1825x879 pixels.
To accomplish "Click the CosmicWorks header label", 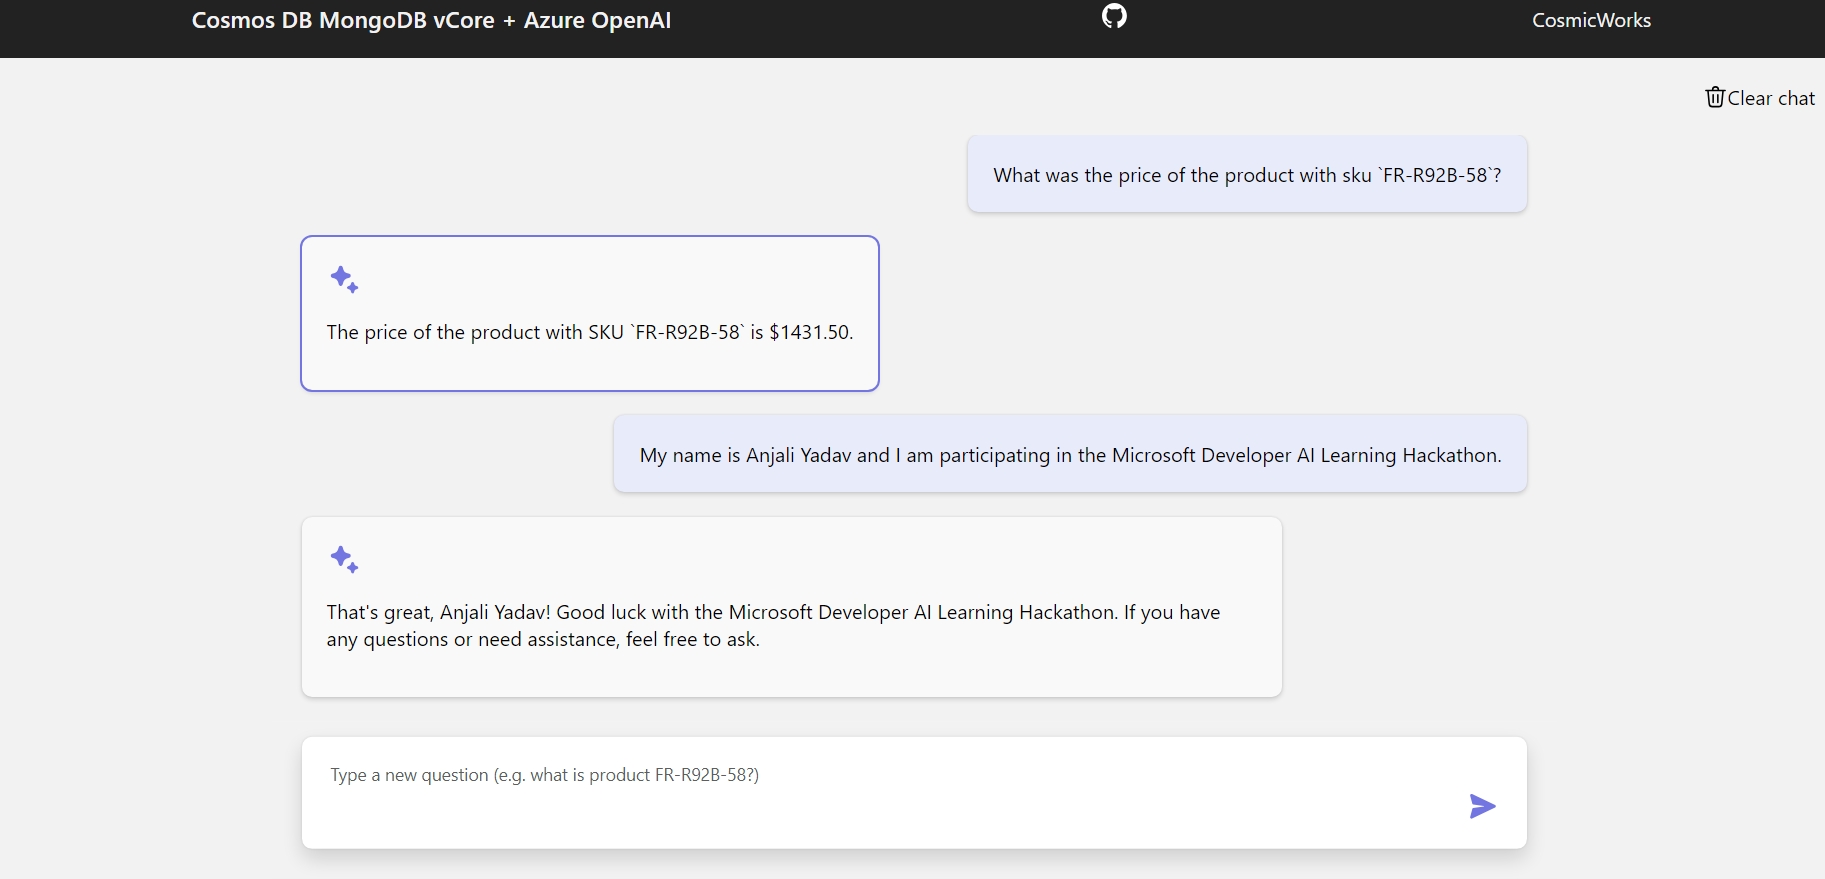I will (1591, 20).
